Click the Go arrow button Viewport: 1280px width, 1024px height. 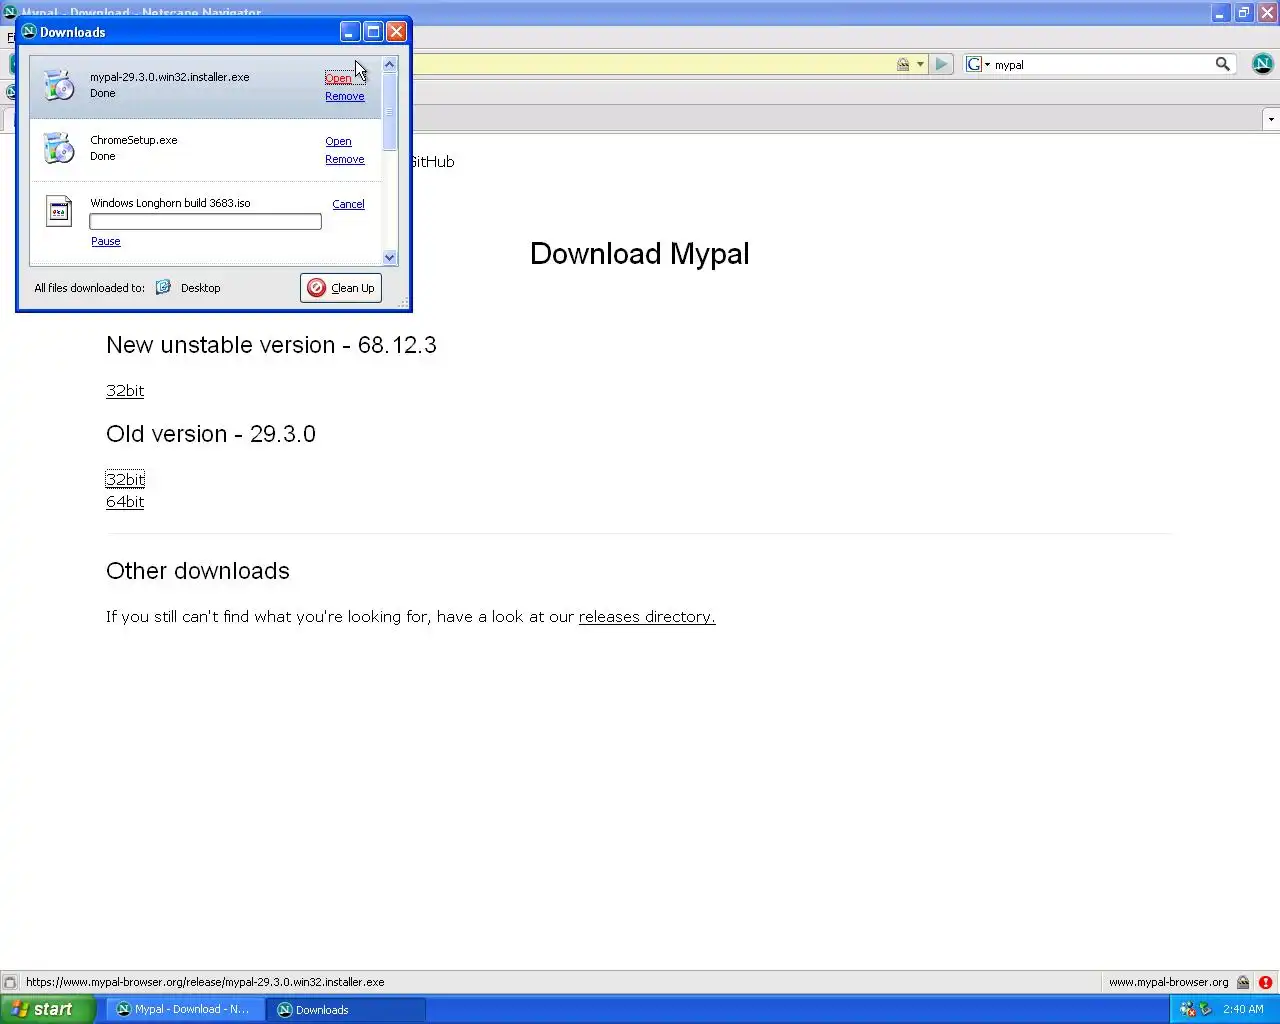(941, 64)
